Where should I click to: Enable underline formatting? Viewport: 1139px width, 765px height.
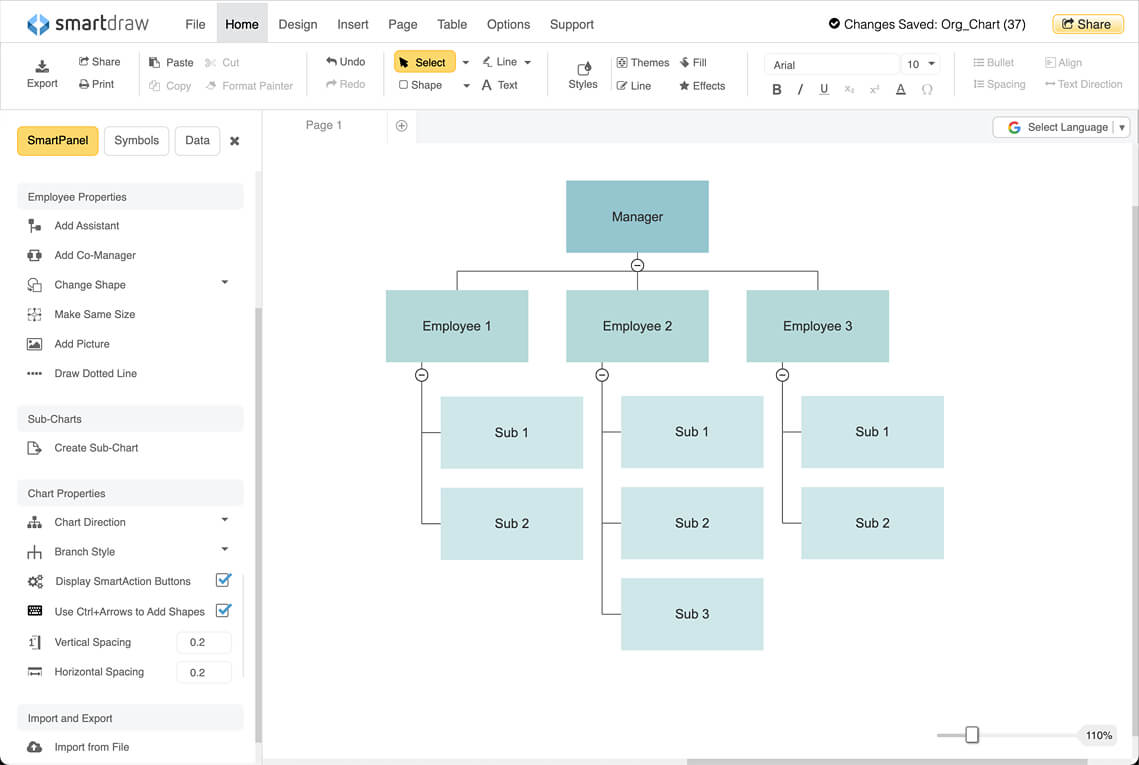pos(823,89)
